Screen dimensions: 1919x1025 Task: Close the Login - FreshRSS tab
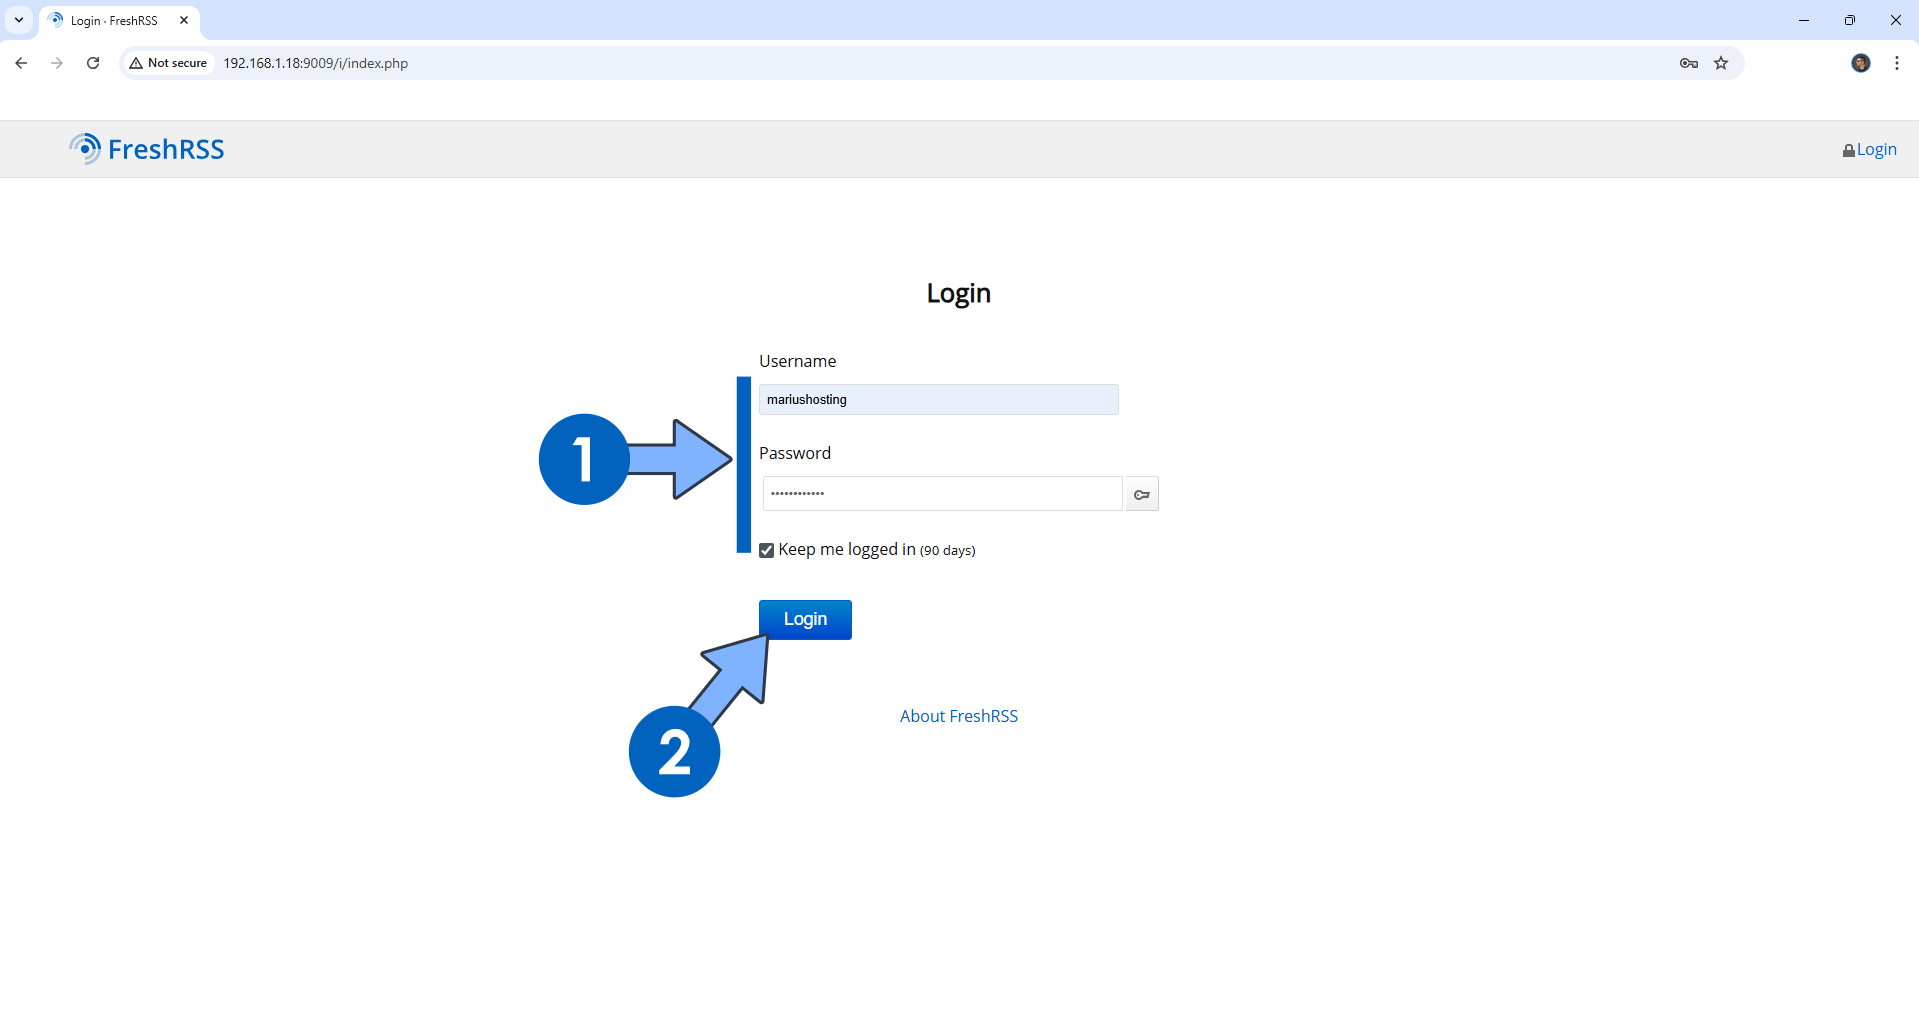click(184, 20)
